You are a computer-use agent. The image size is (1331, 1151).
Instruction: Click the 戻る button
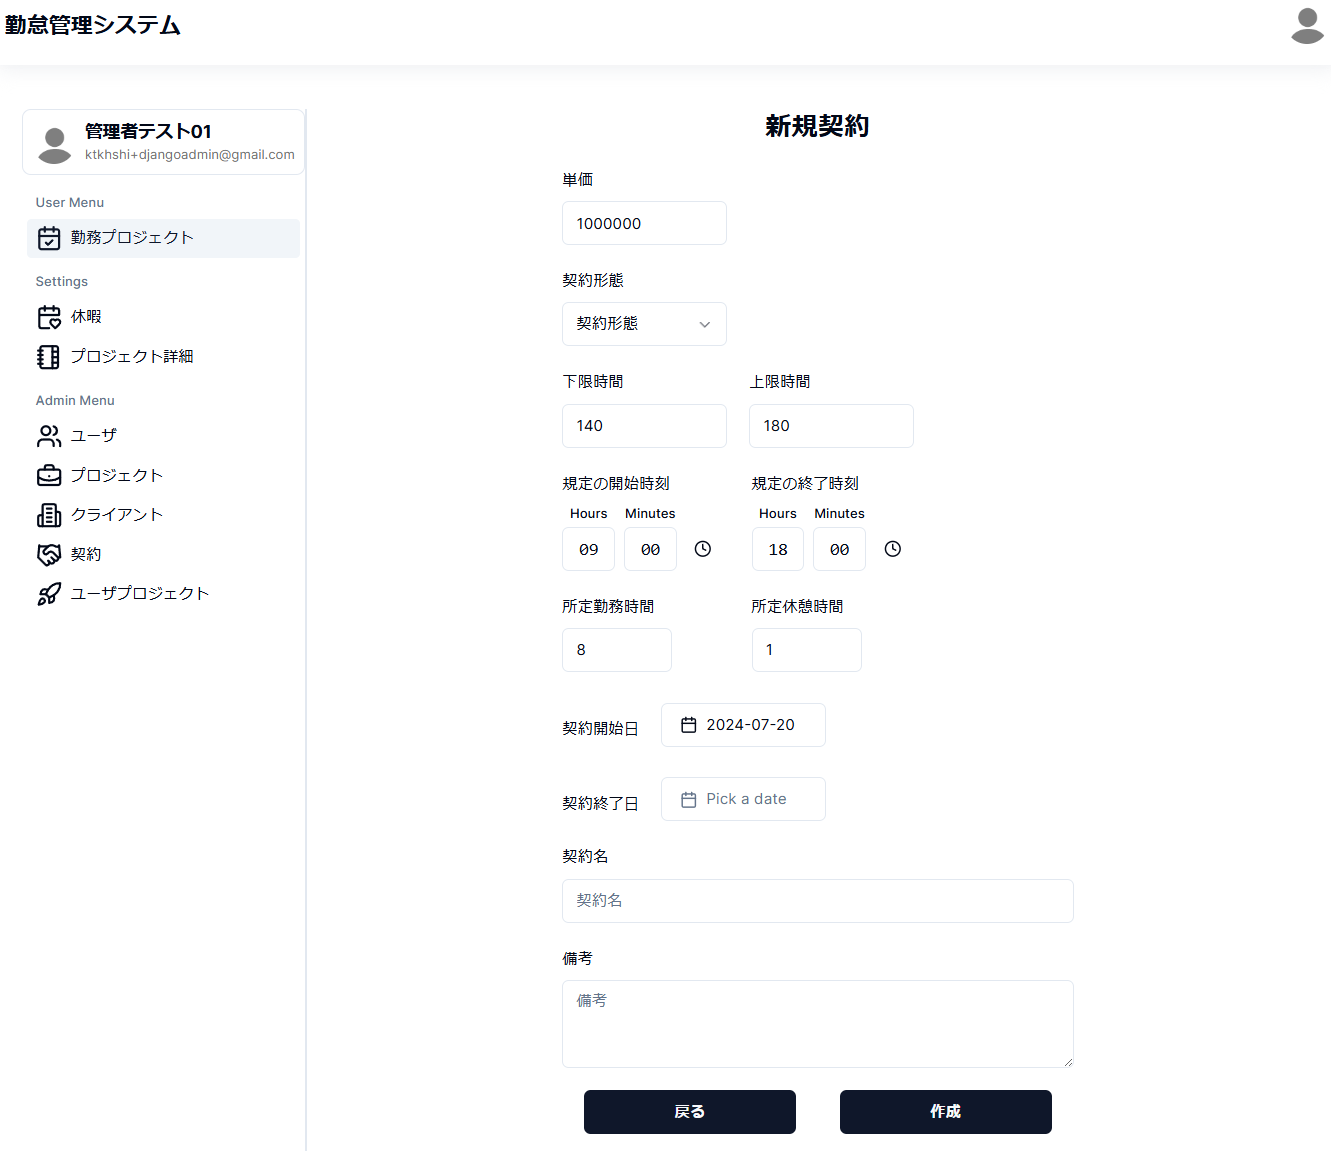pos(690,1112)
